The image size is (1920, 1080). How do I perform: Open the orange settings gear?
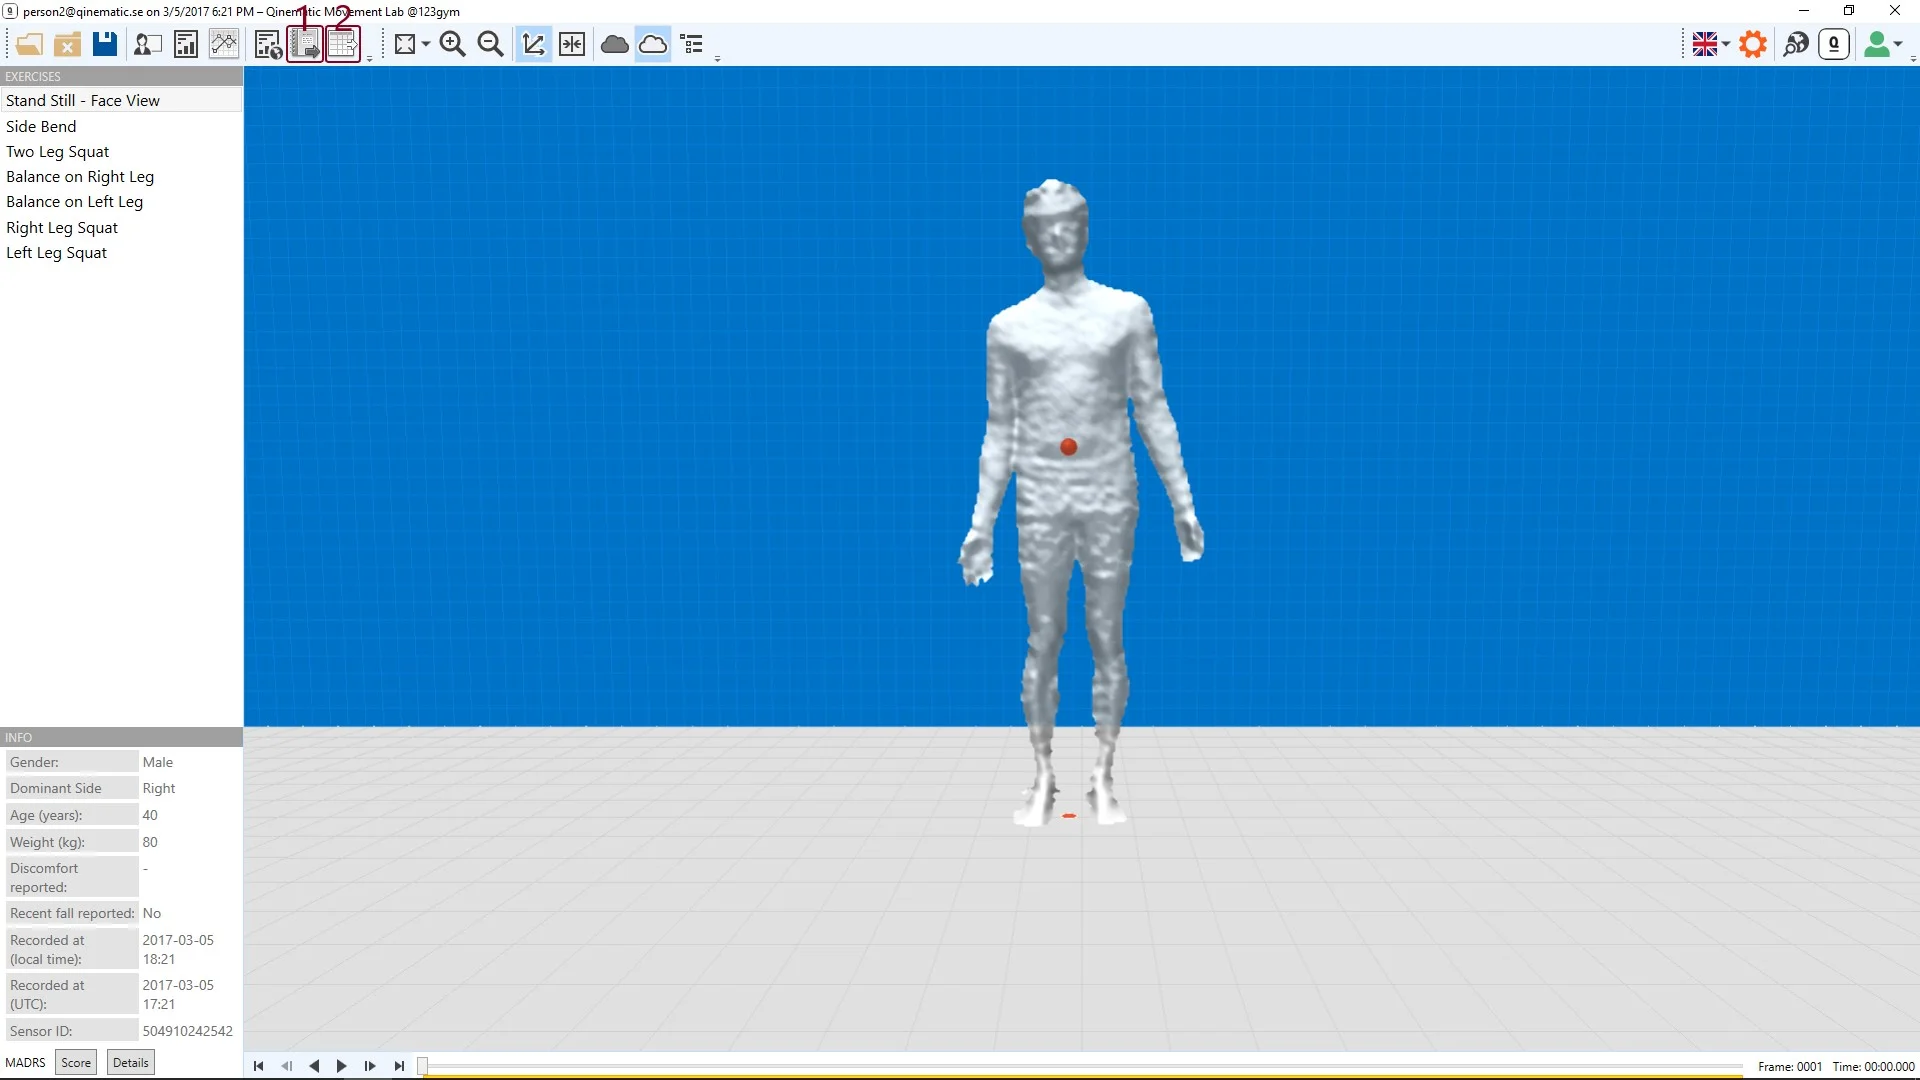(1753, 44)
